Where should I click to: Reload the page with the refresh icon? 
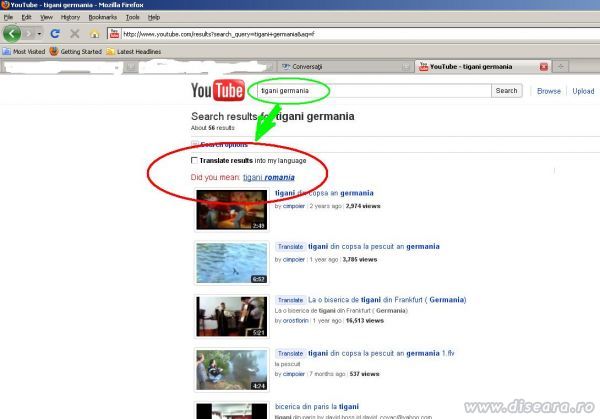[x=55, y=34]
